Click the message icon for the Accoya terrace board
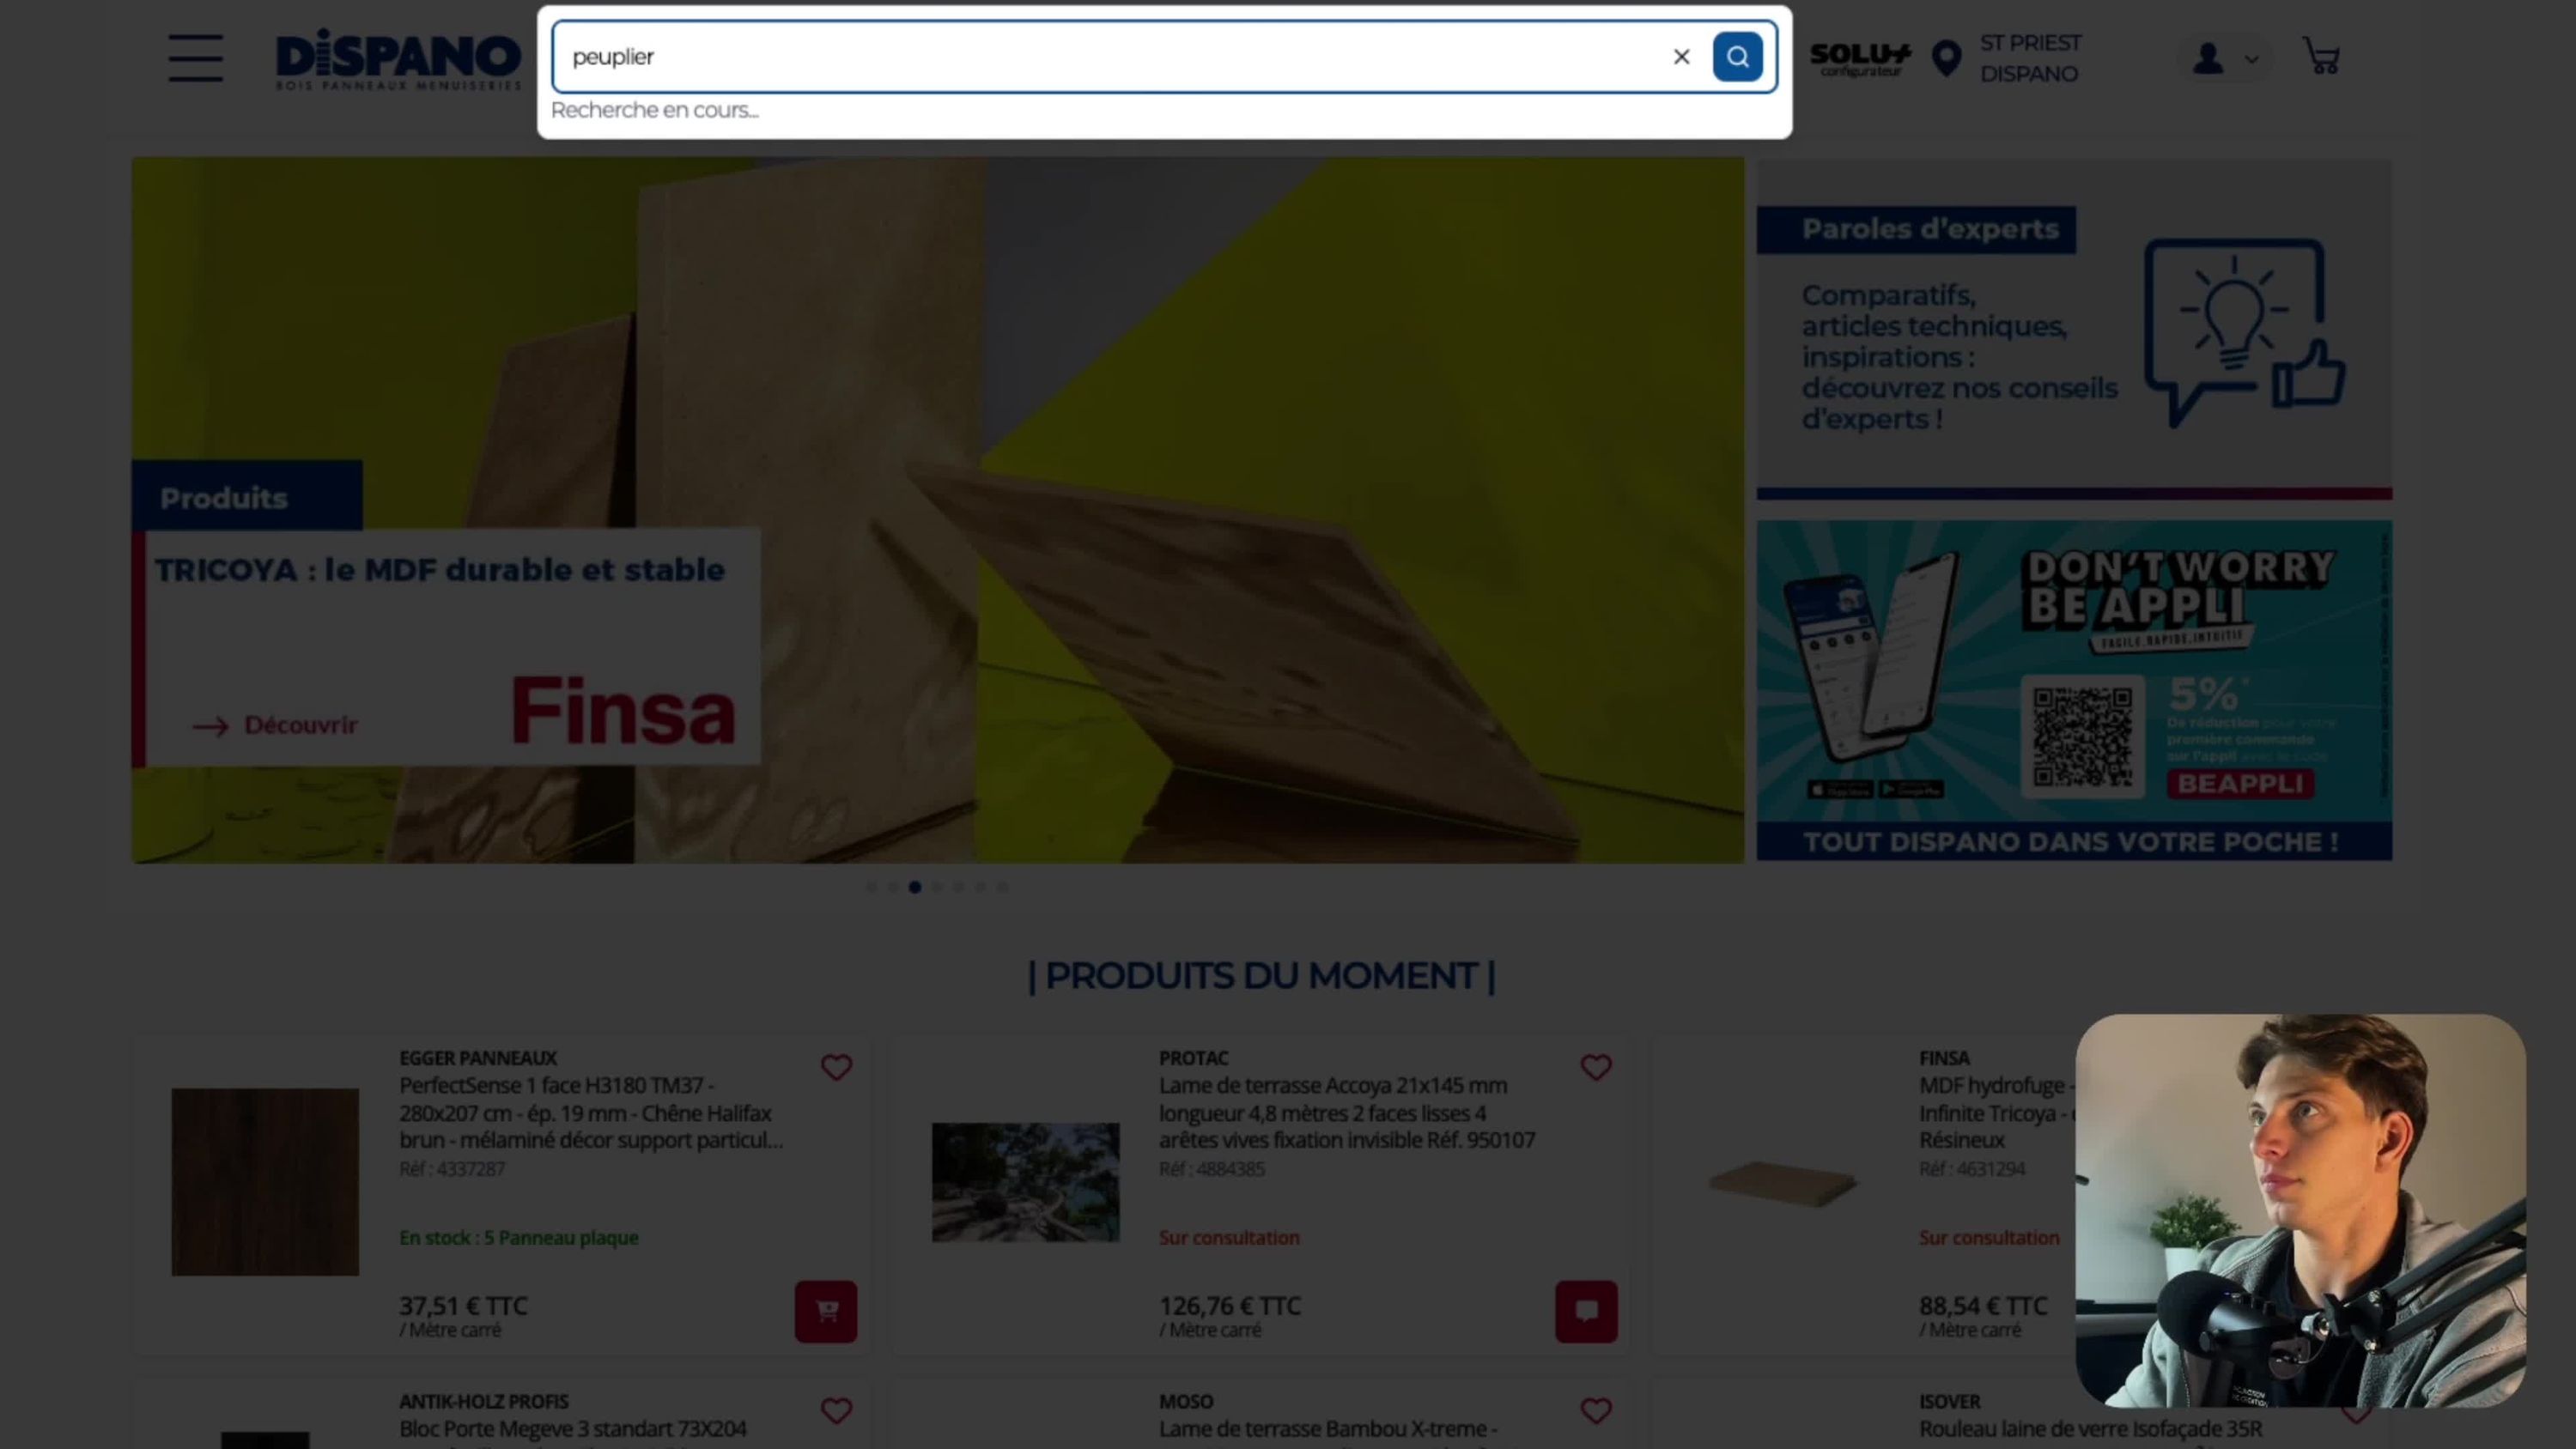 tap(1586, 1311)
